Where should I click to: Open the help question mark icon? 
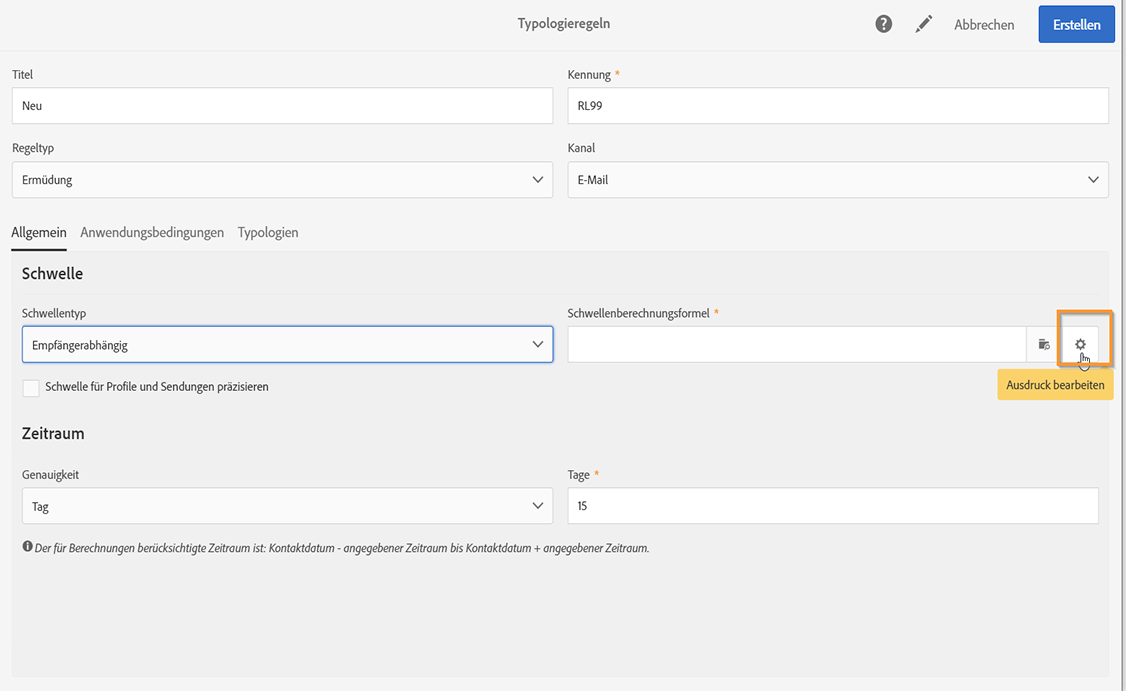[x=883, y=24]
